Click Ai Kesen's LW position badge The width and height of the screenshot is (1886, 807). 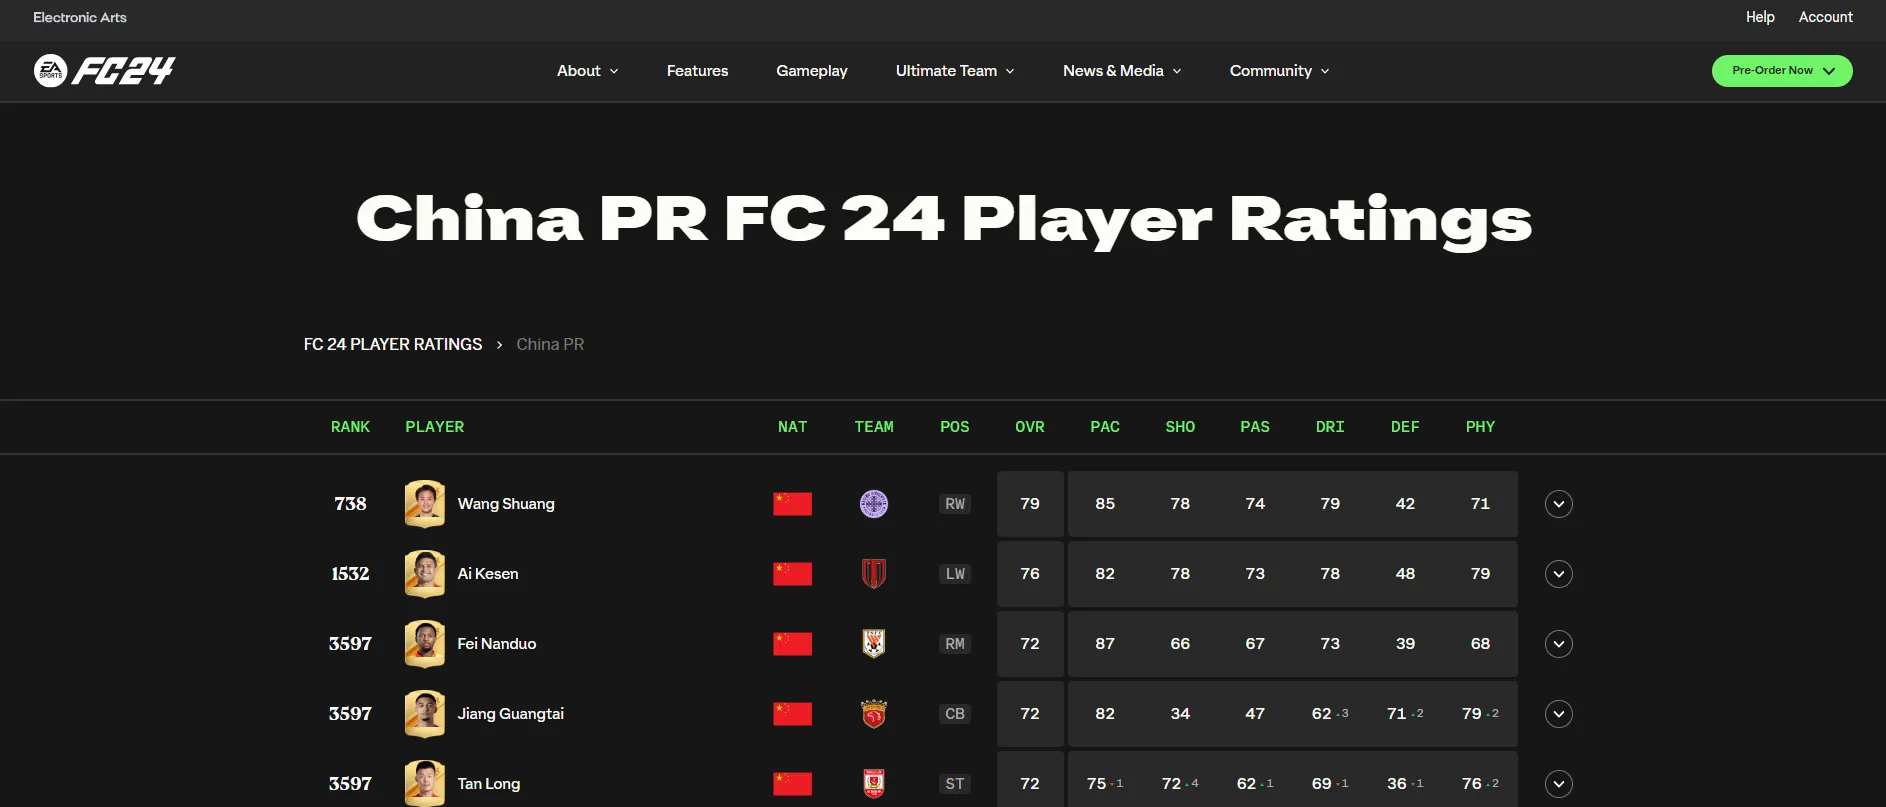(955, 574)
